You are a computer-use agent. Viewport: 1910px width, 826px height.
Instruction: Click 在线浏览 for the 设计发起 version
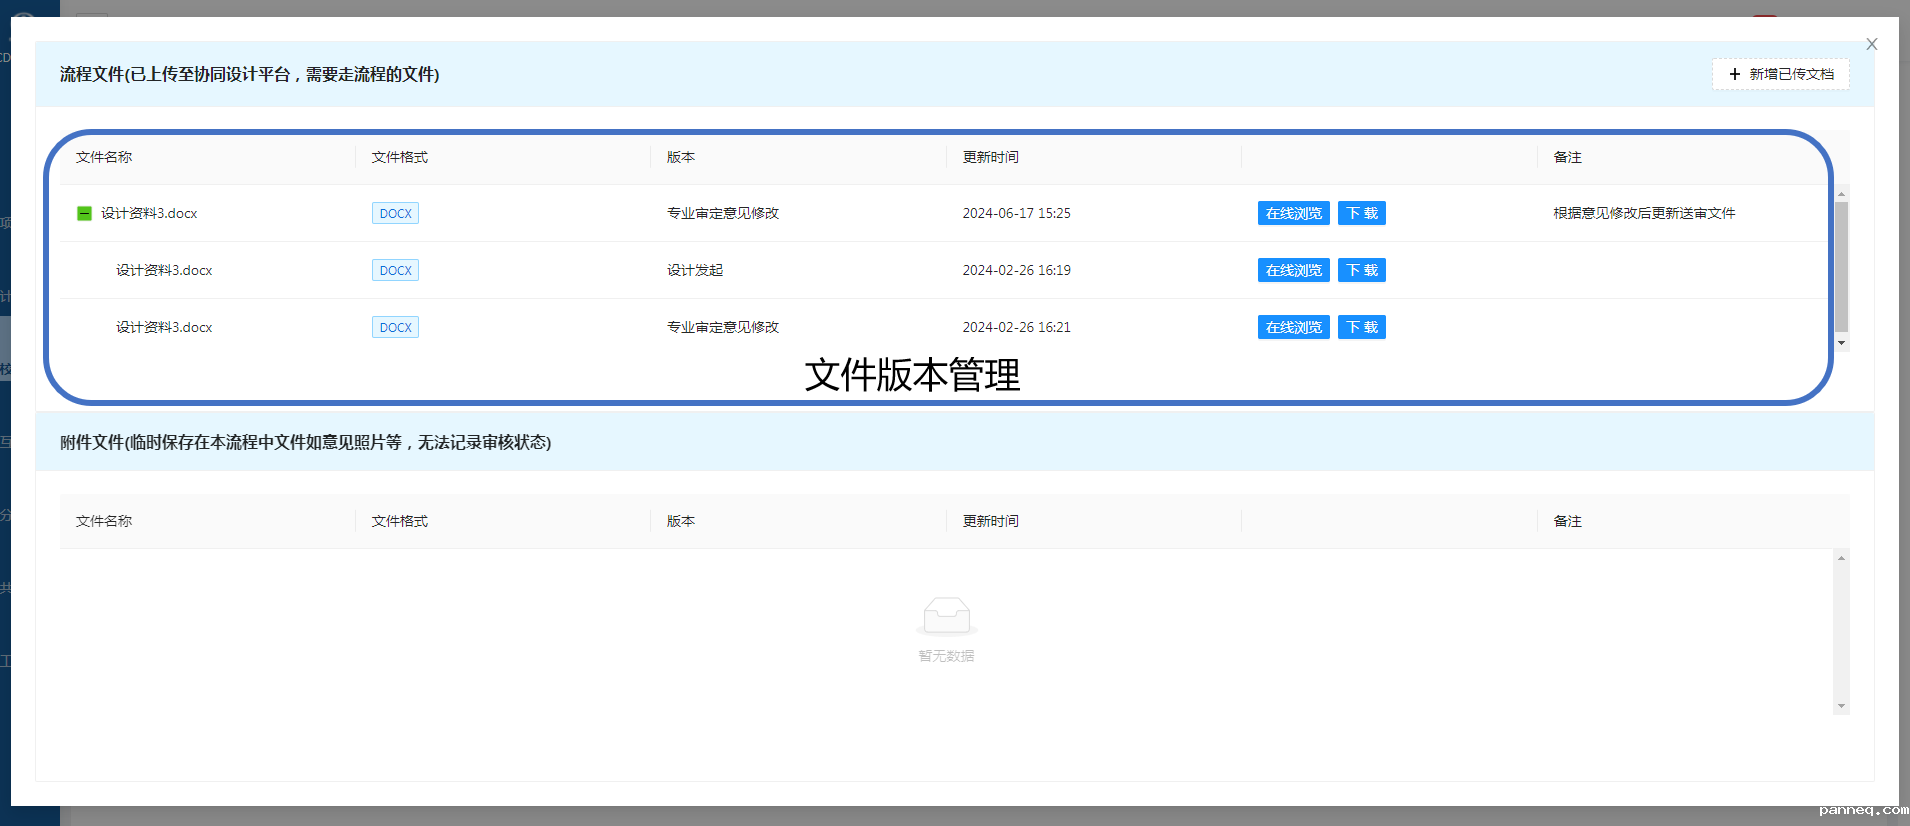click(x=1293, y=270)
